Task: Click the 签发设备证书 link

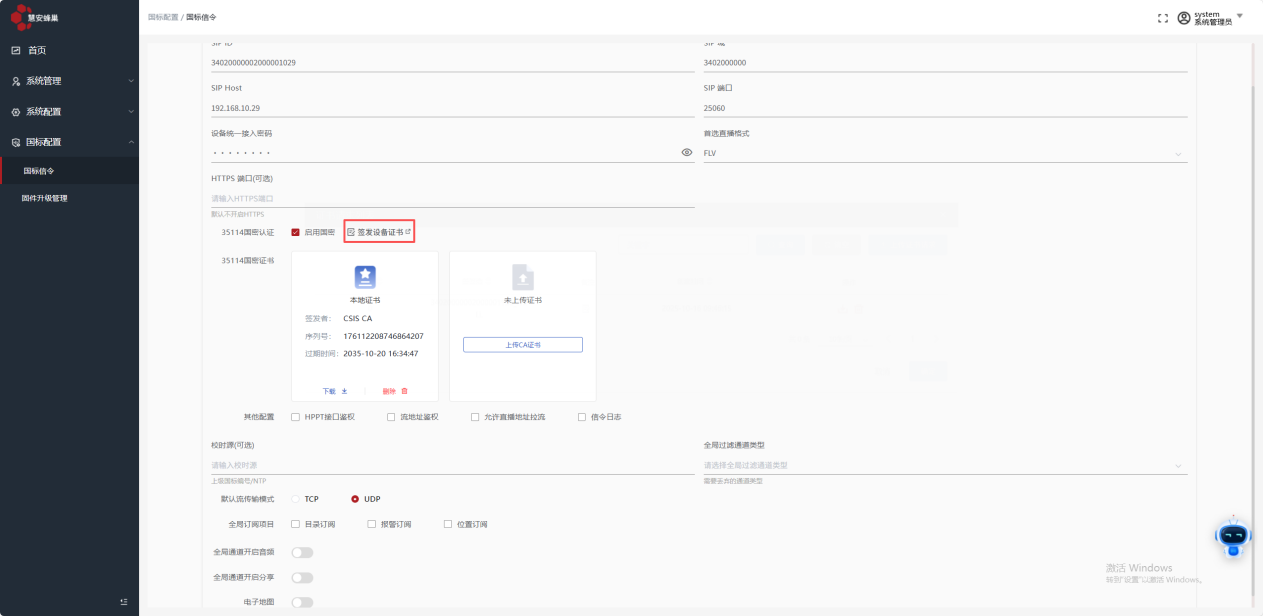Action: 379,232
